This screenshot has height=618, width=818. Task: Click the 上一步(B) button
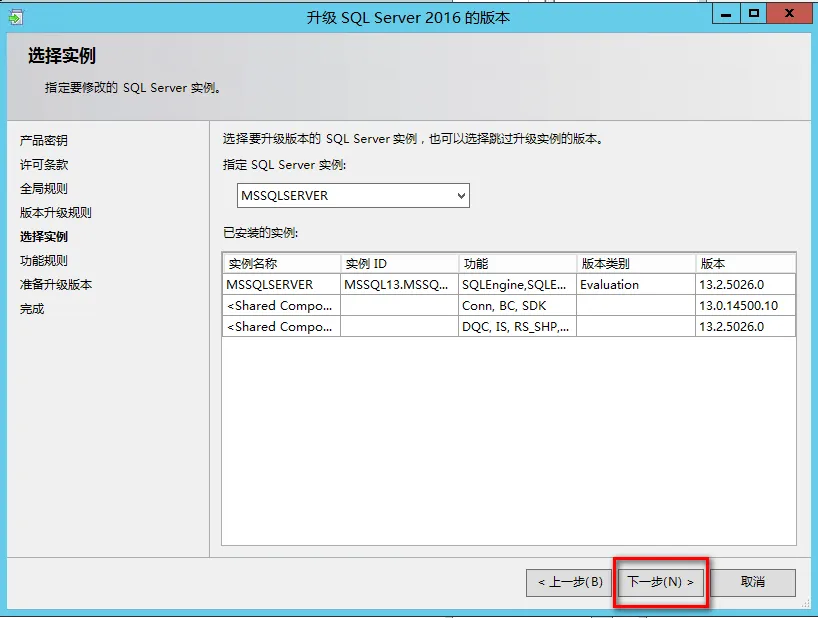tap(570, 582)
